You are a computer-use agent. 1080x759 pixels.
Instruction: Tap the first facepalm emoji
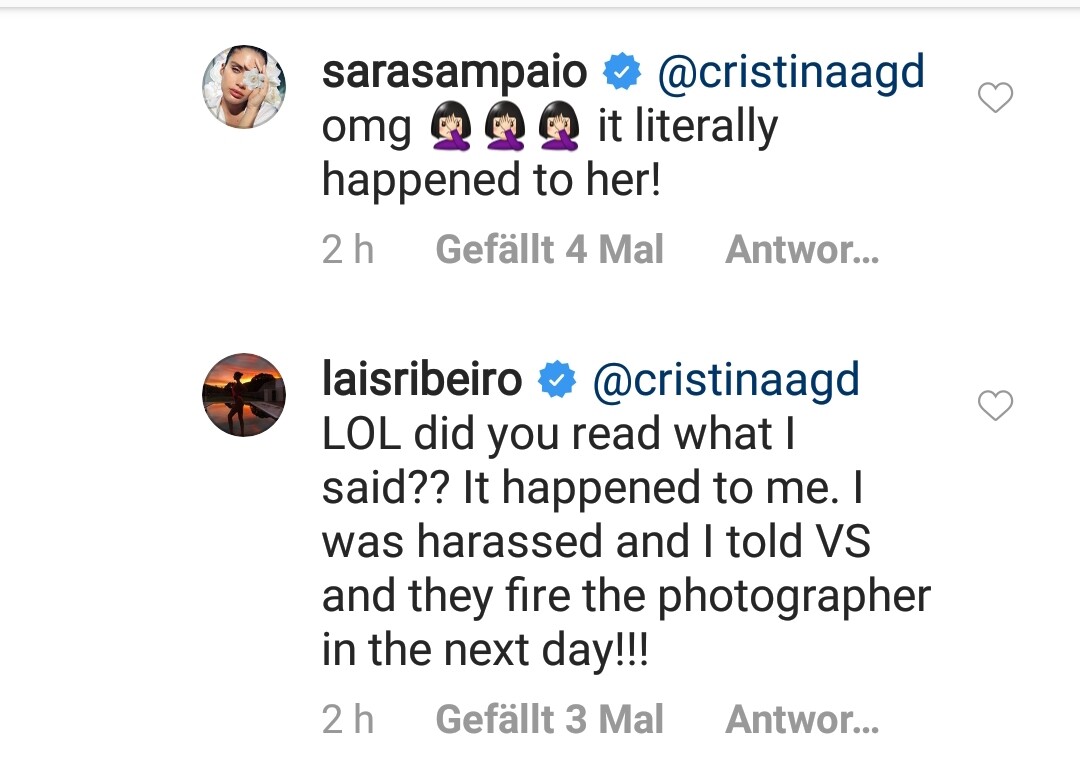click(447, 129)
